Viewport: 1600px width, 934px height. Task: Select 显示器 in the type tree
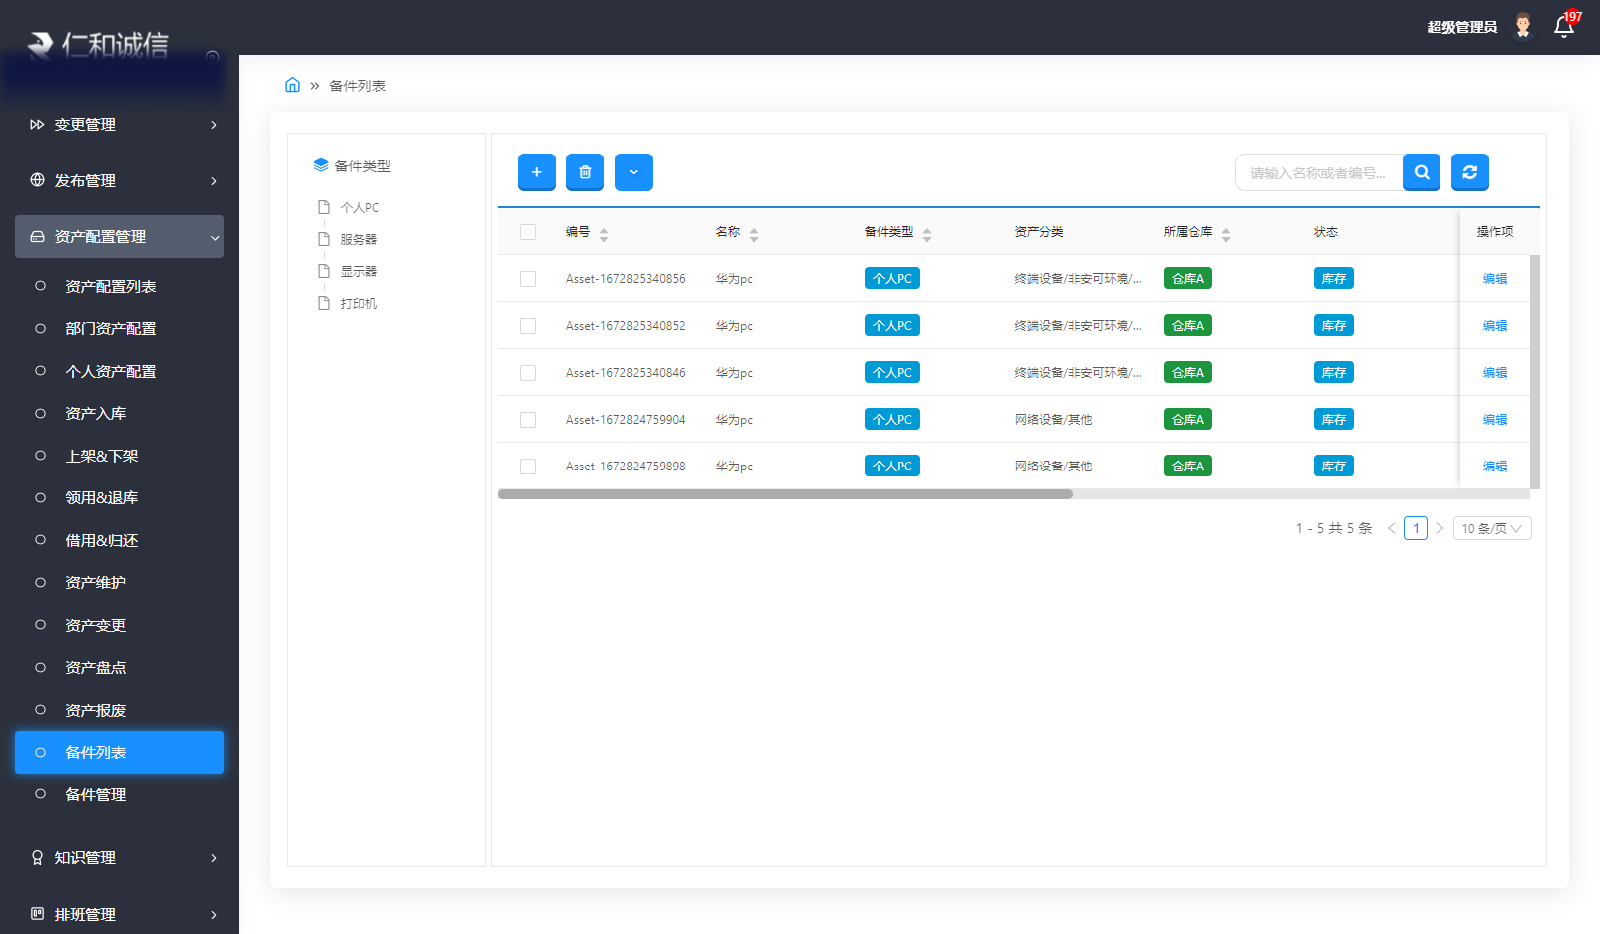[358, 271]
